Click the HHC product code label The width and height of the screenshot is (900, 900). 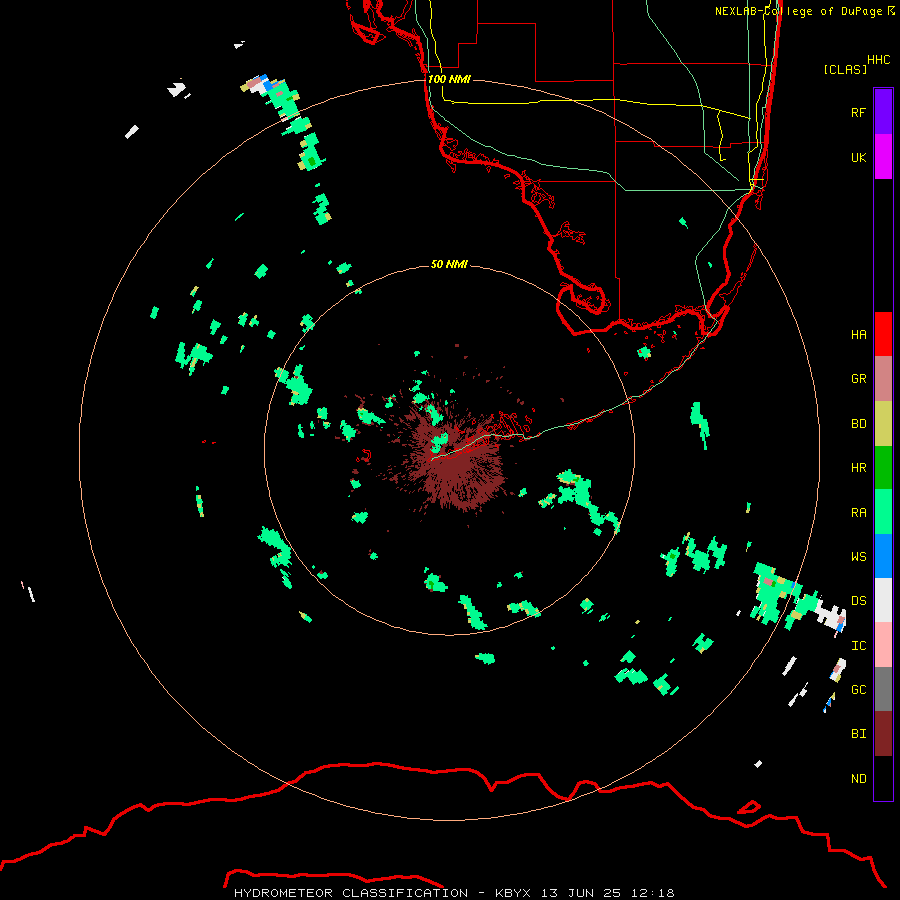(x=878, y=60)
